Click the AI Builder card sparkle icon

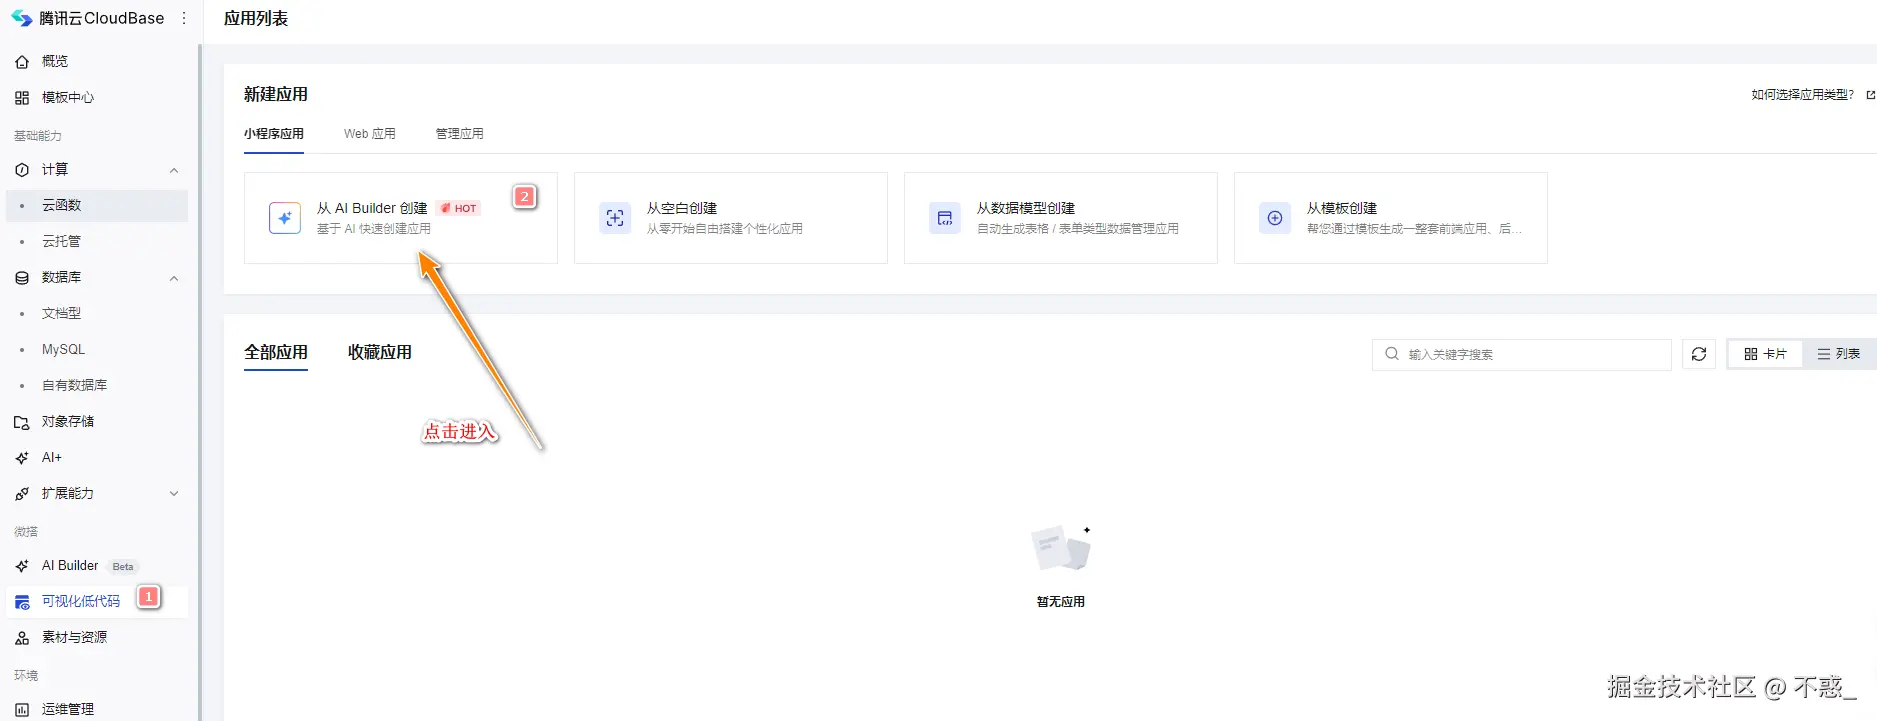click(x=285, y=218)
